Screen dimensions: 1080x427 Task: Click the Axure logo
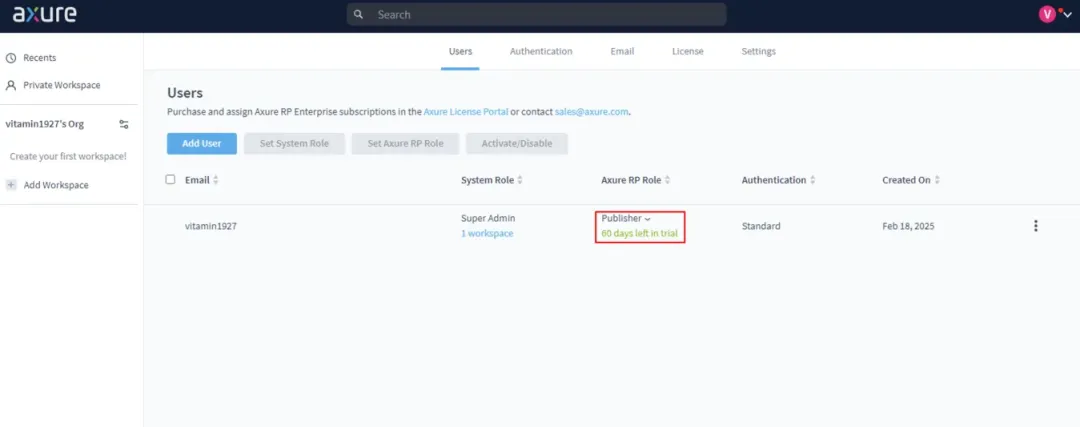pyautogui.click(x=45, y=14)
